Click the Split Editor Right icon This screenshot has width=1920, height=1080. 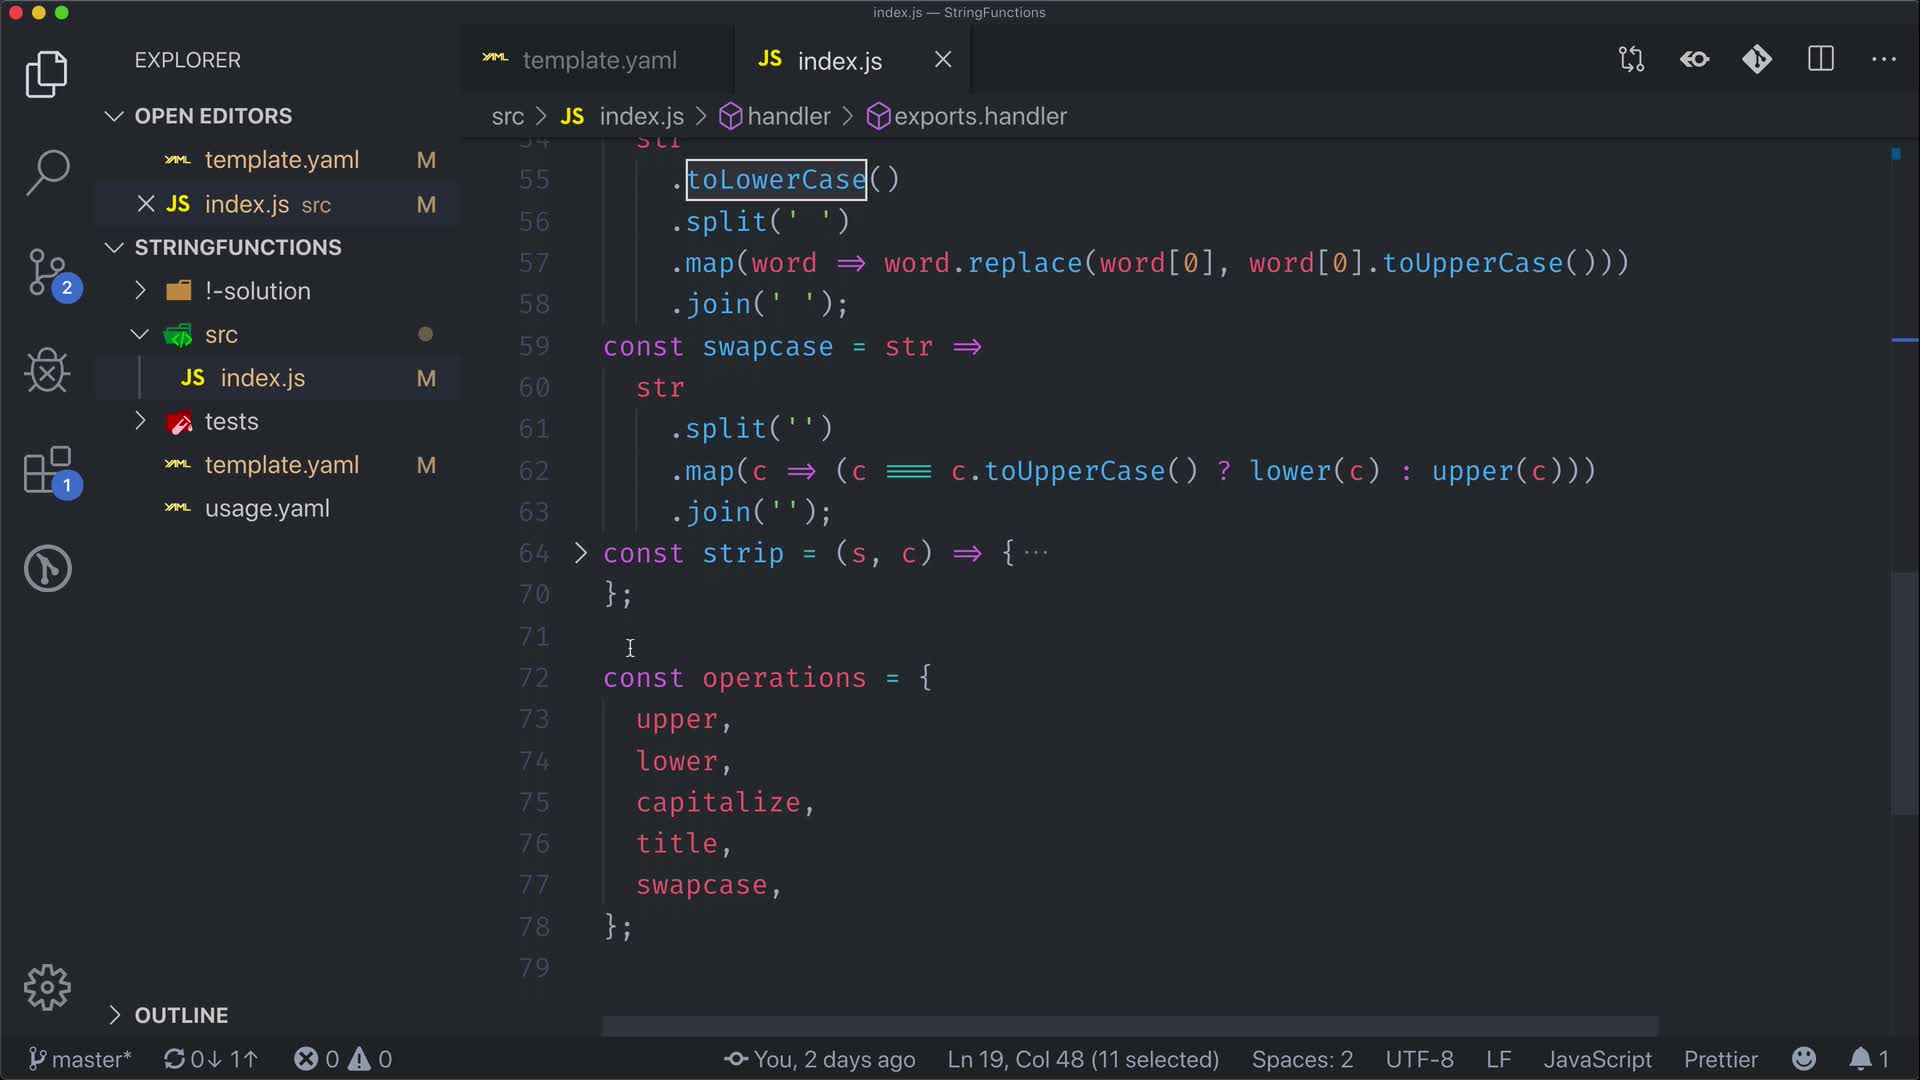(1821, 60)
